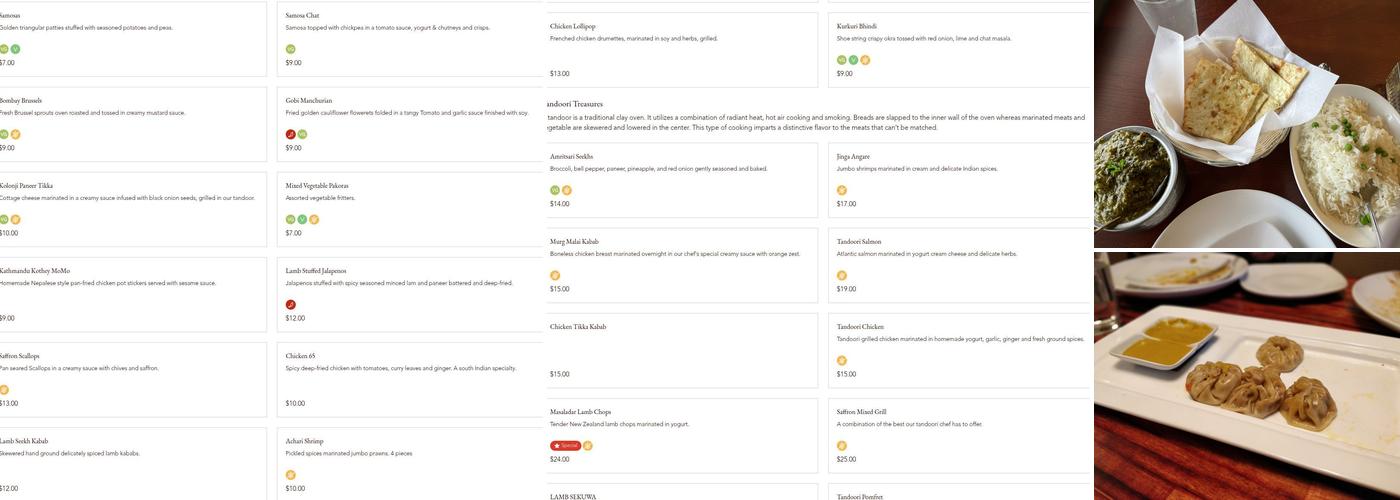Click the $25.00 price of Saffron Mixed Grill
The height and width of the screenshot is (500, 1400).
pyautogui.click(x=846, y=460)
